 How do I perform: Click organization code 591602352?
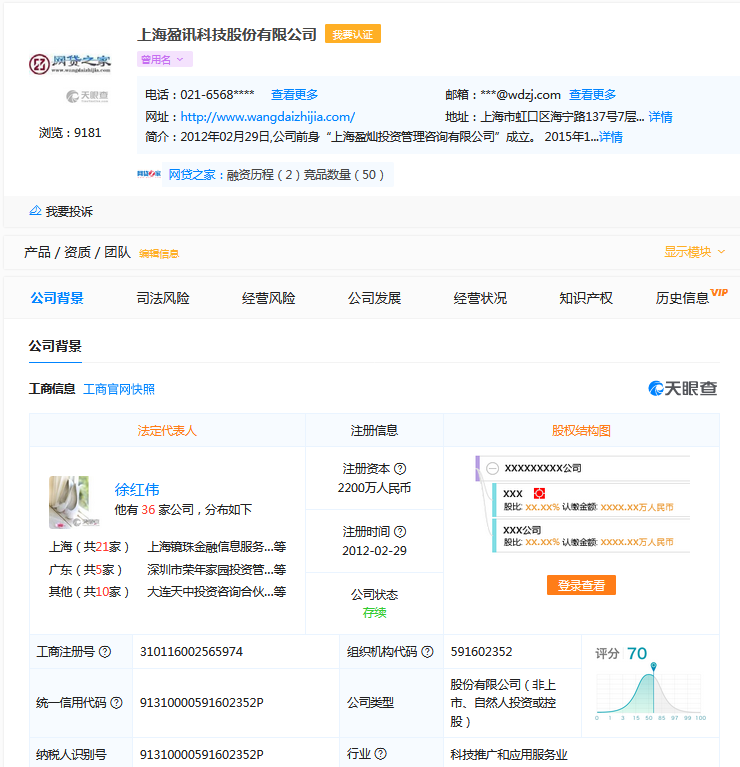(x=481, y=652)
